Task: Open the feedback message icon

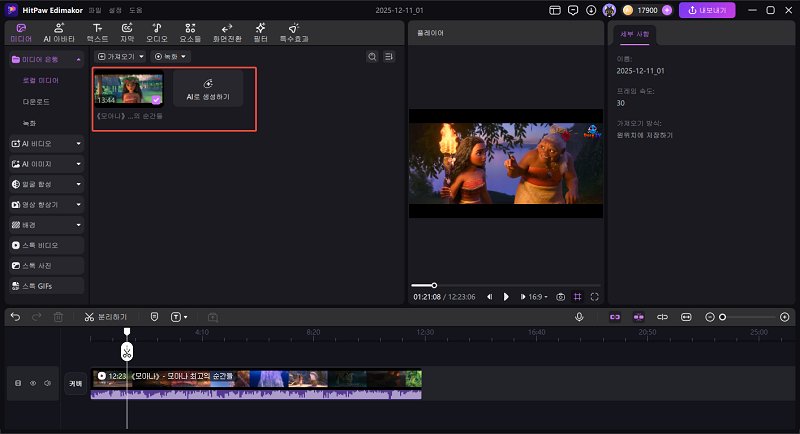Action: (573, 10)
